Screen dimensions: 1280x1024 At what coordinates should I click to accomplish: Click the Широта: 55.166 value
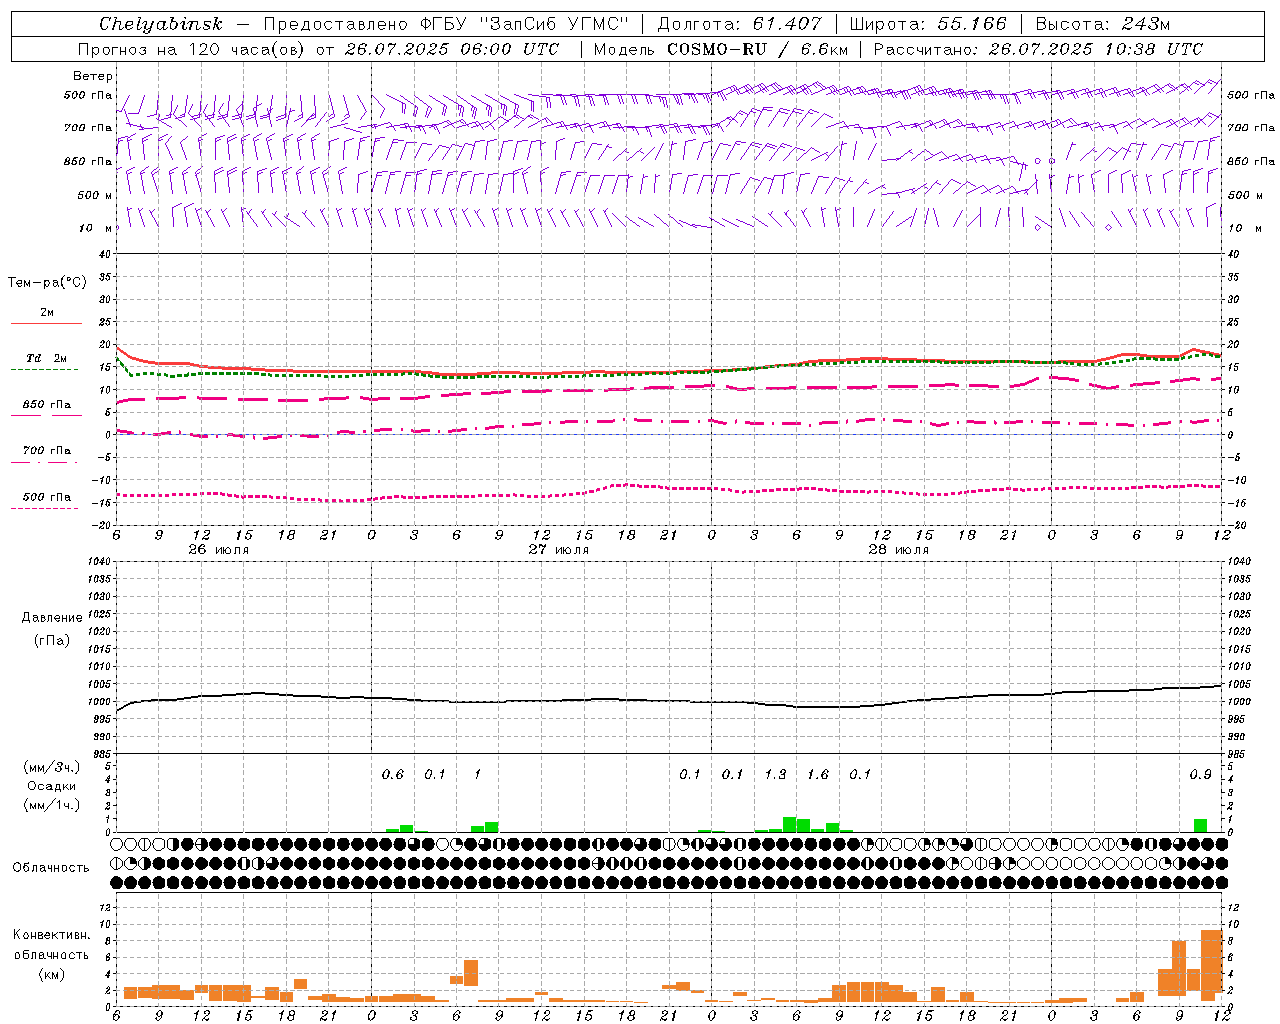point(928,24)
